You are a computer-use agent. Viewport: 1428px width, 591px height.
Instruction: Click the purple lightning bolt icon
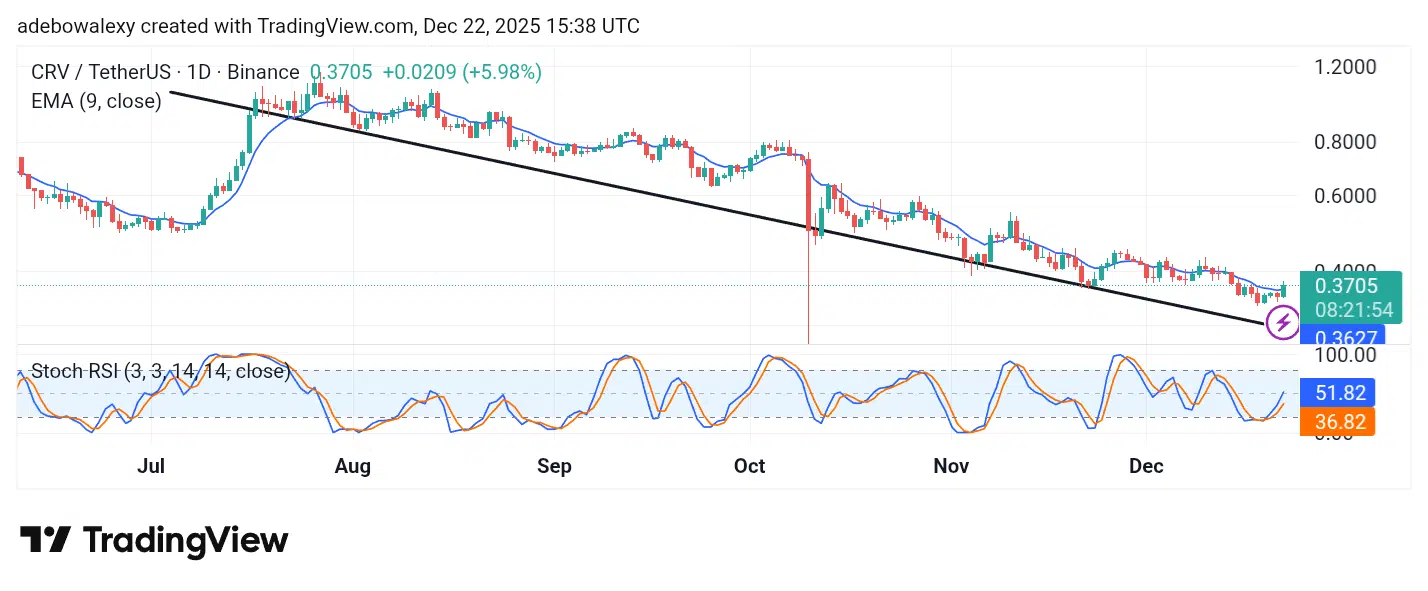(x=1283, y=323)
